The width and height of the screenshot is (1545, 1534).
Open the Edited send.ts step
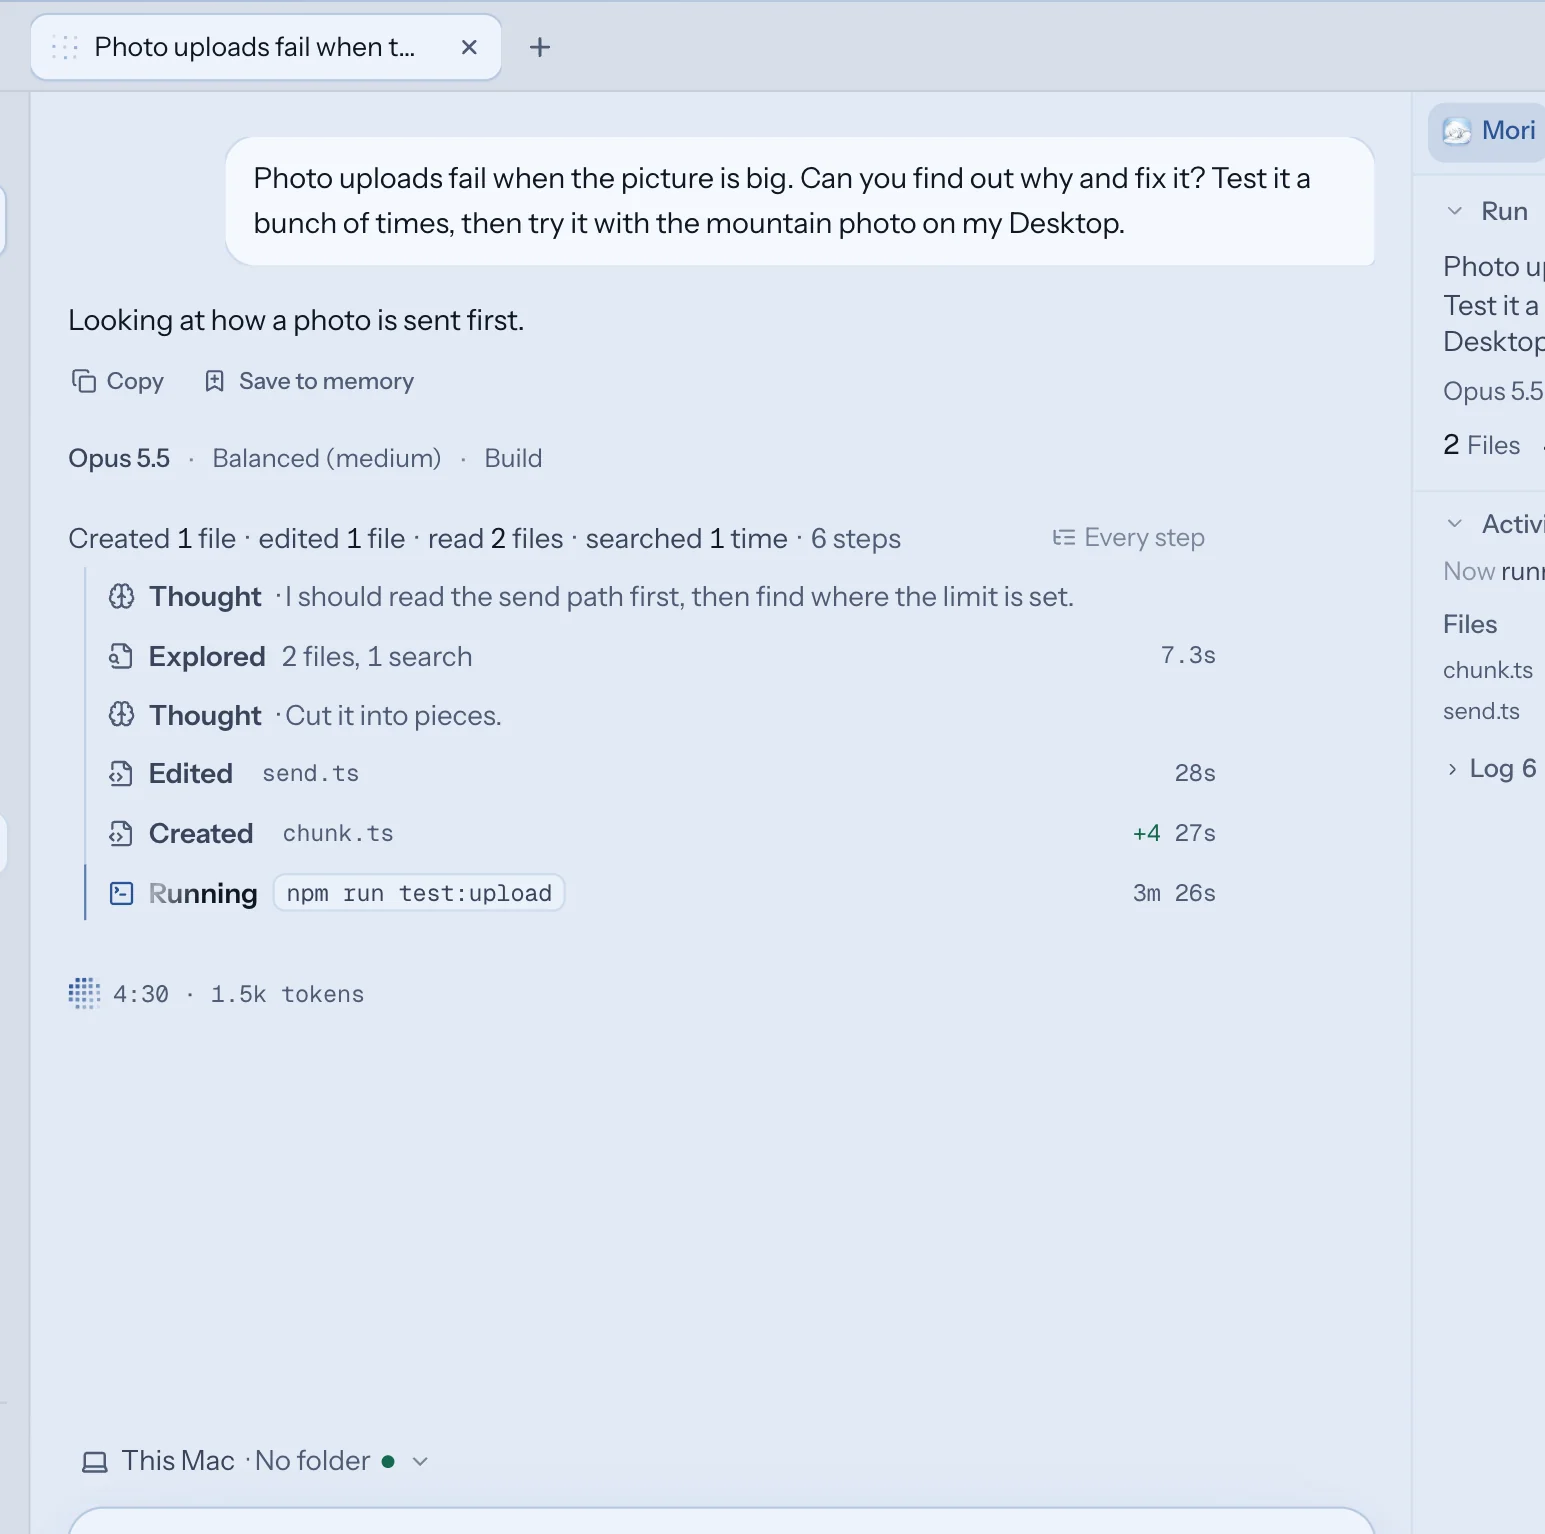(x=661, y=774)
